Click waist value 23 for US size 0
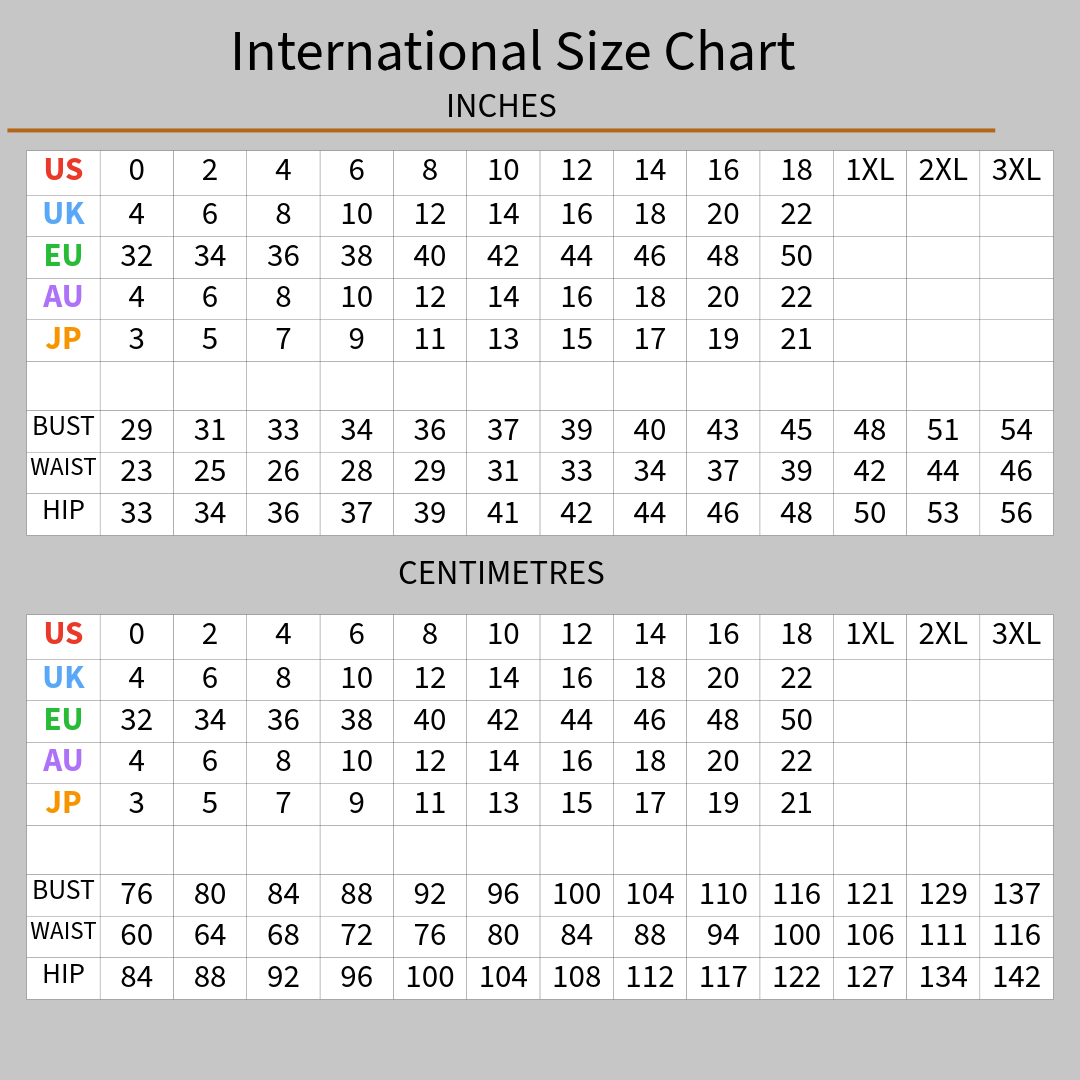Viewport: 1080px width, 1080px height. (x=136, y=471)
